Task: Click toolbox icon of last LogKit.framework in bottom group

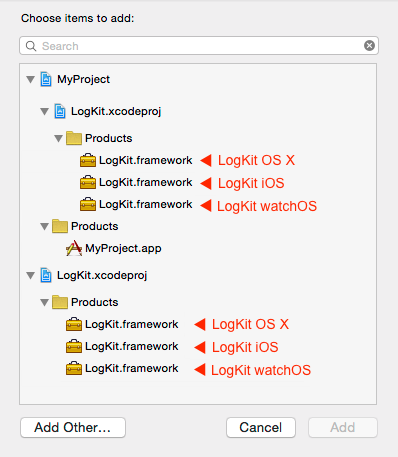Action: point(74,368)
